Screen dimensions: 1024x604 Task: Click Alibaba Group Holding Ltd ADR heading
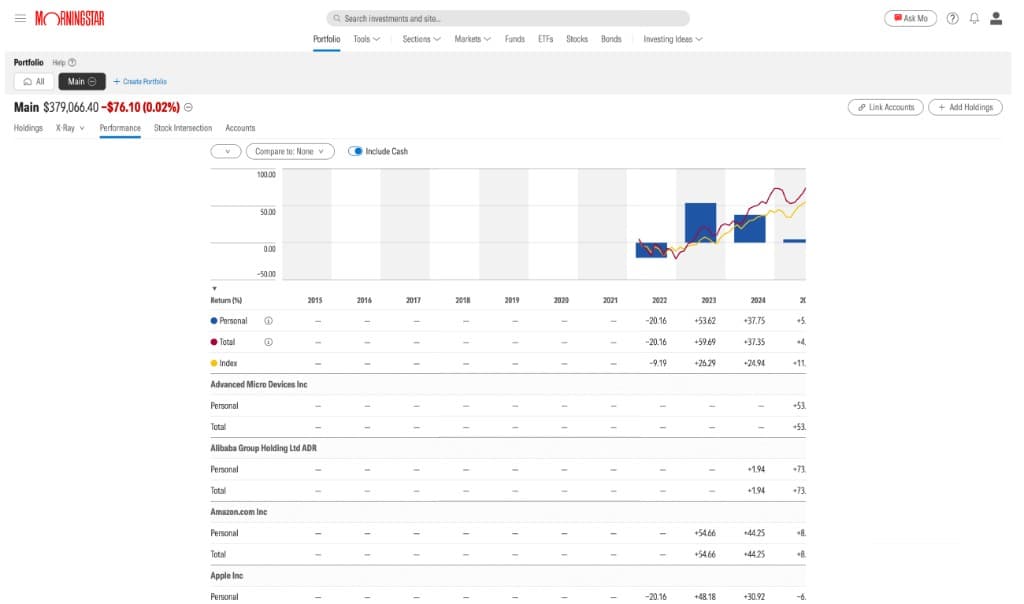[263, 448]
